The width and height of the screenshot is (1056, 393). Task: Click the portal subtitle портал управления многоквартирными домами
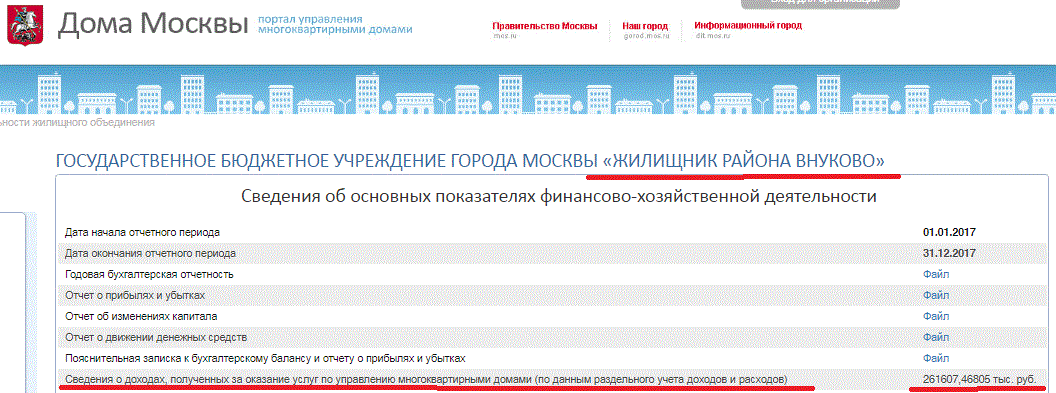click(335, 24)
